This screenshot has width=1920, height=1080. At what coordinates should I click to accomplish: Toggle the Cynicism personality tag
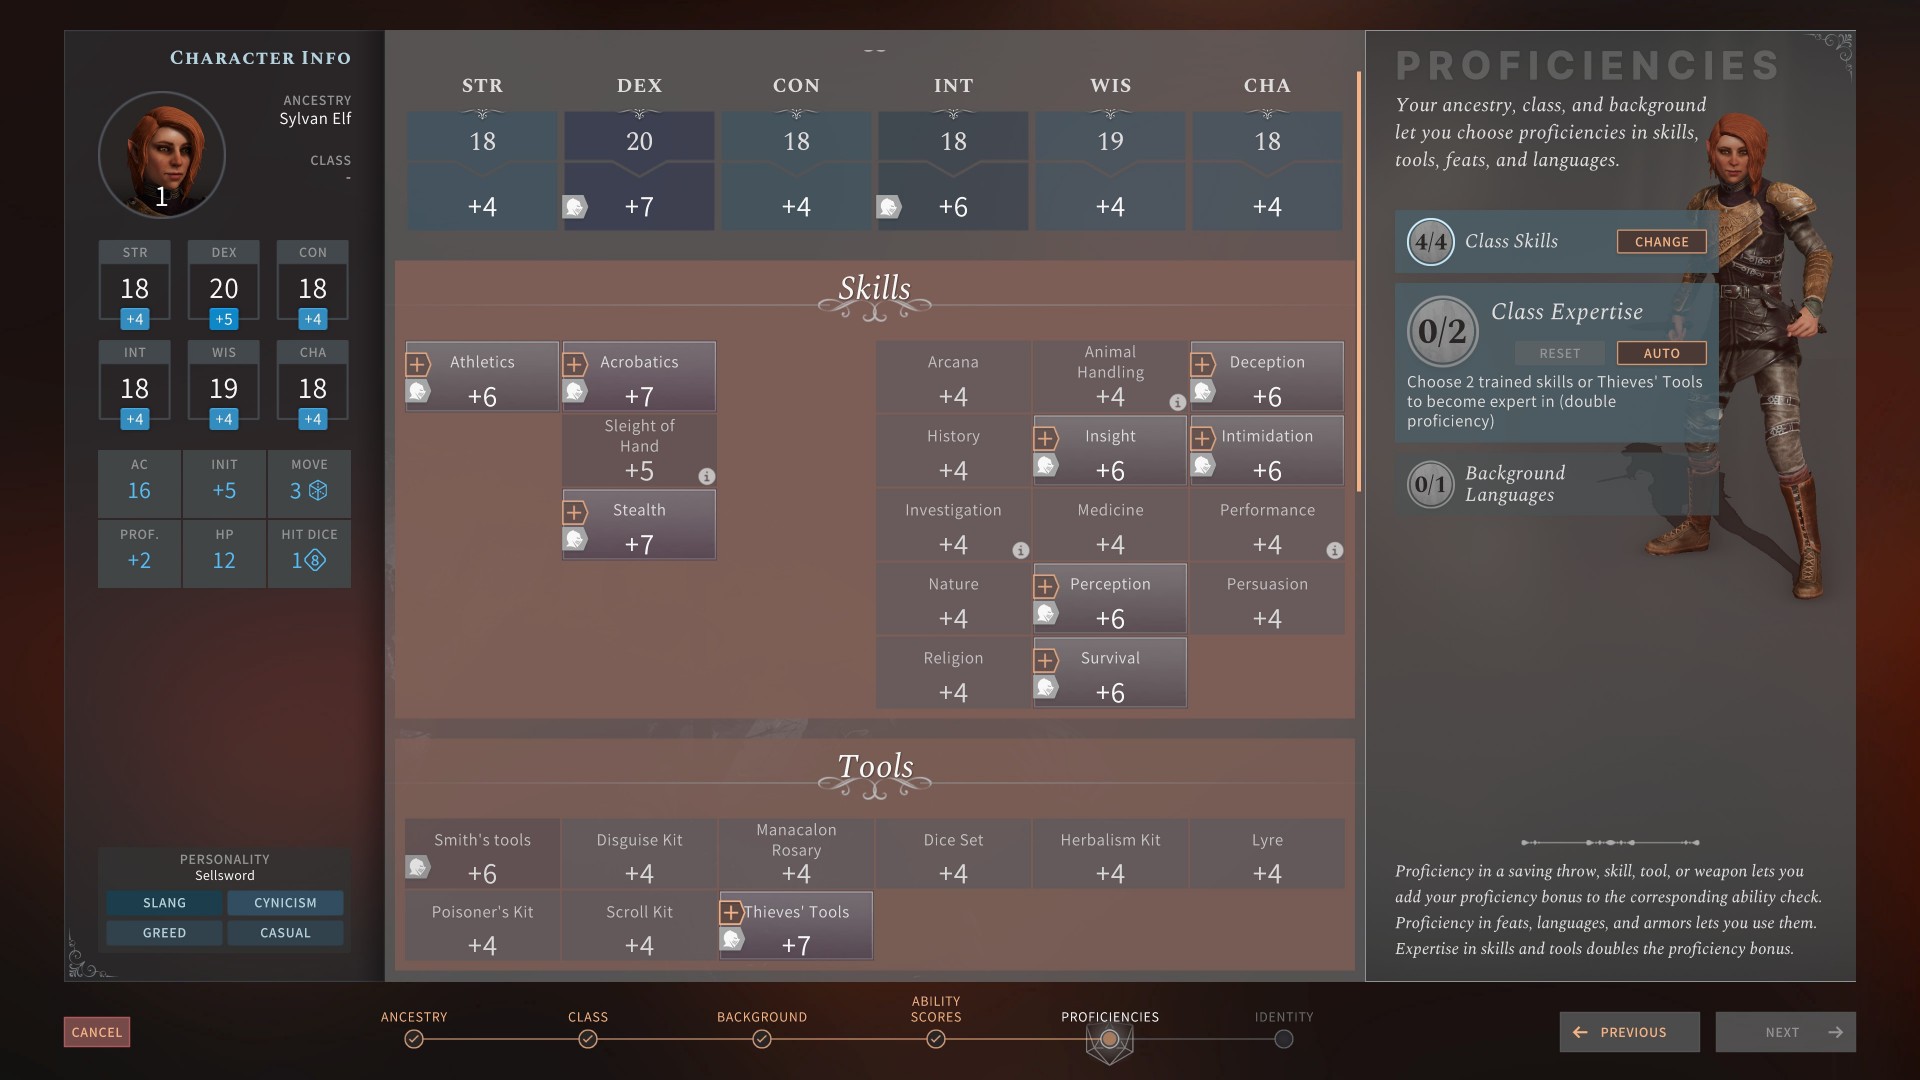(285, 903)
